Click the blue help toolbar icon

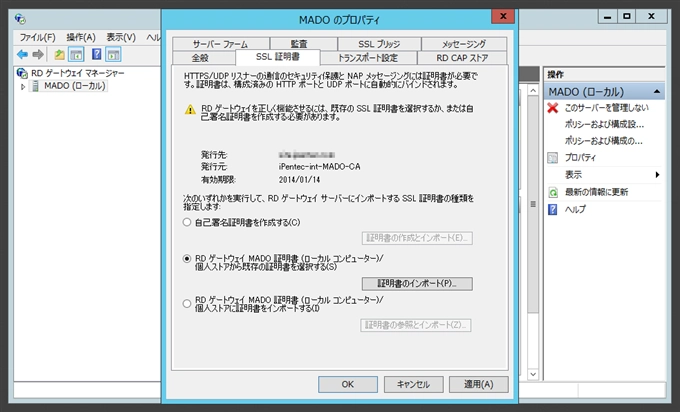point(97,54)
